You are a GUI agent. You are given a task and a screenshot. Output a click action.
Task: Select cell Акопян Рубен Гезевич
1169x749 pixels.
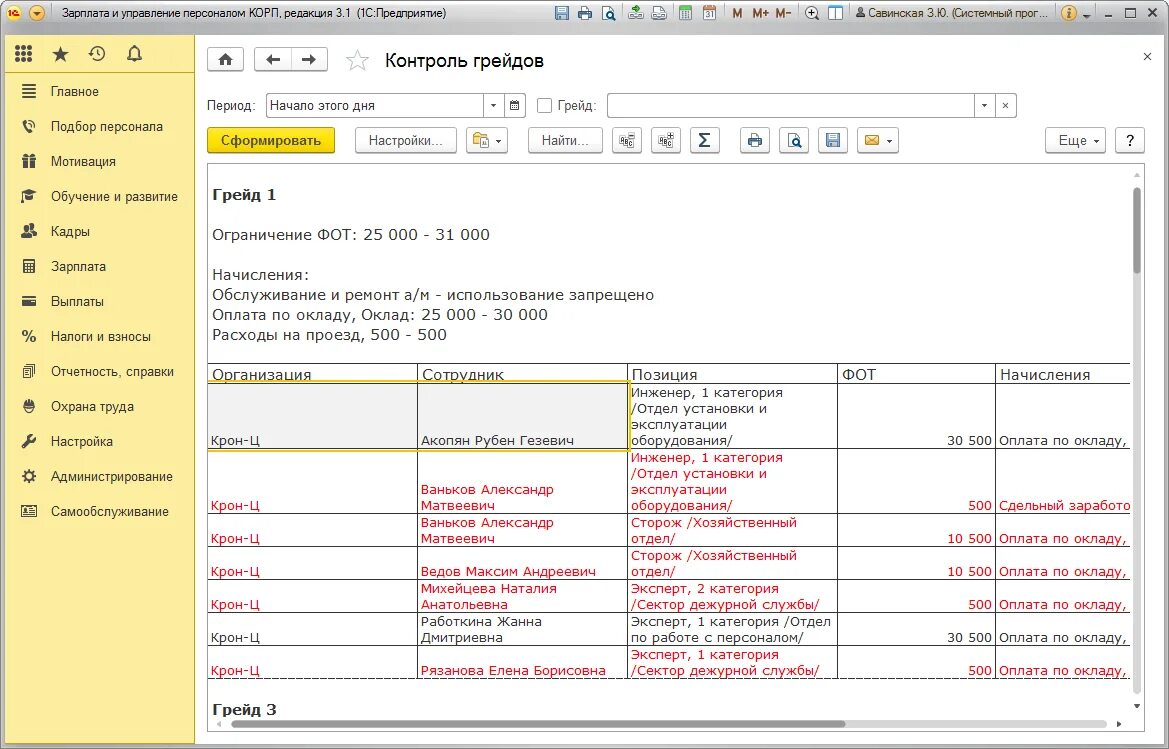pyautogui.click(x=522, y=416)
